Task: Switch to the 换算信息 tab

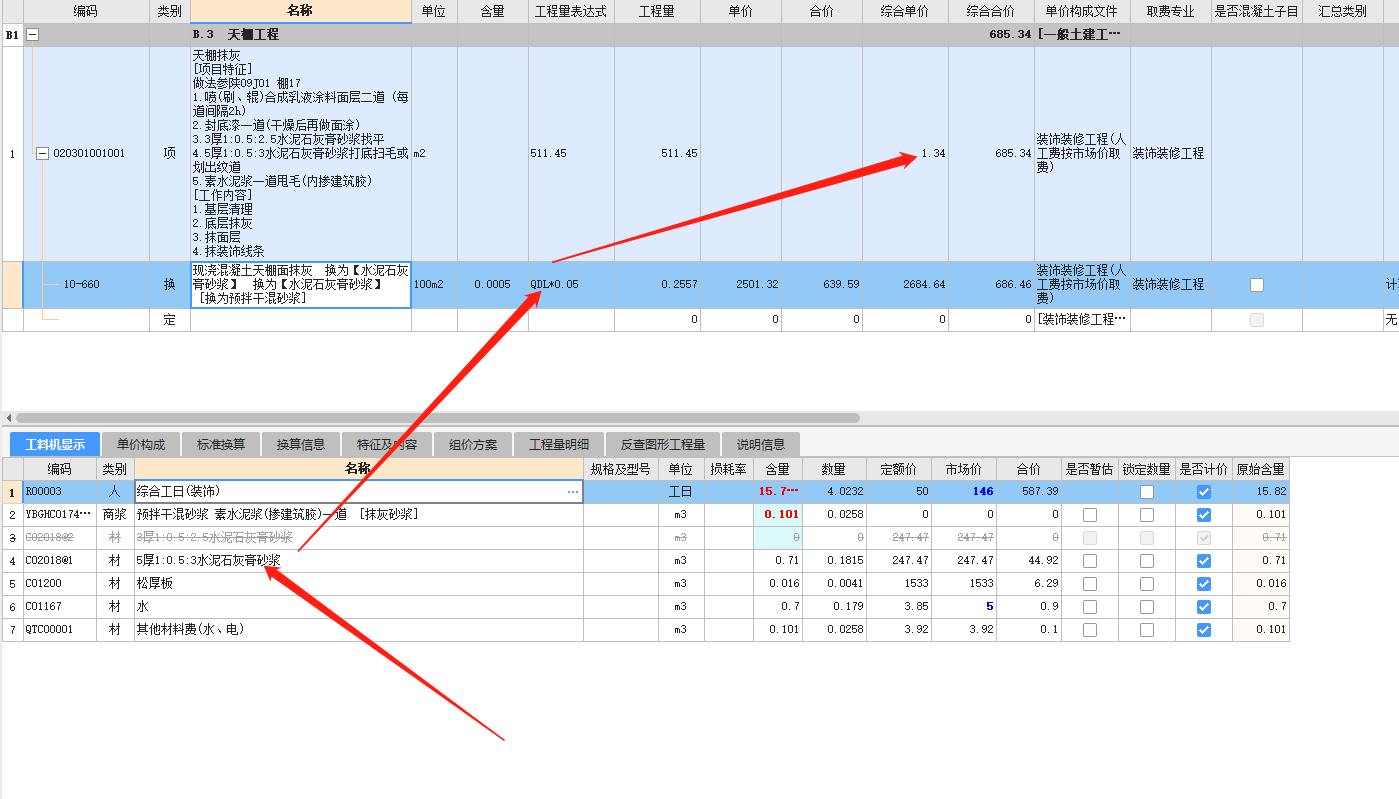Action: 301,445
